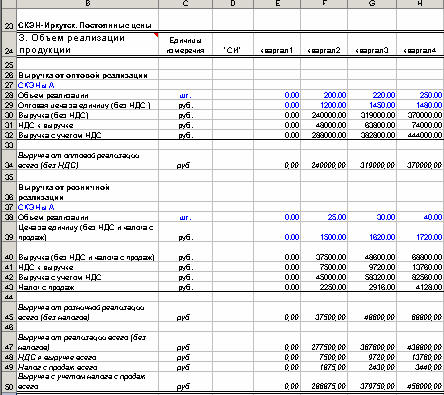The width and height of the screenshot is (444, 395).
Task: Select value 444000.00 in row 32
Action: tap(425, 135)
